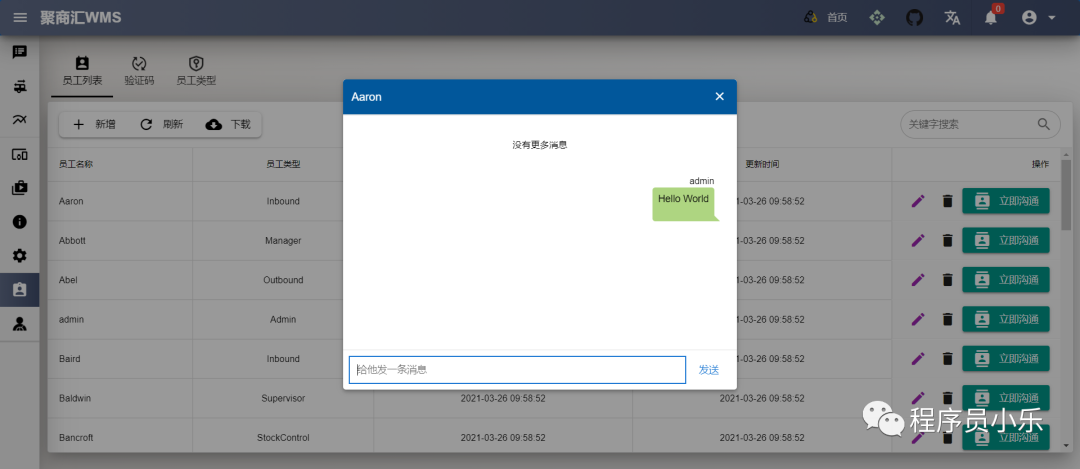Close the Aaron chat dialog
1080x469 pixels.
719,97
